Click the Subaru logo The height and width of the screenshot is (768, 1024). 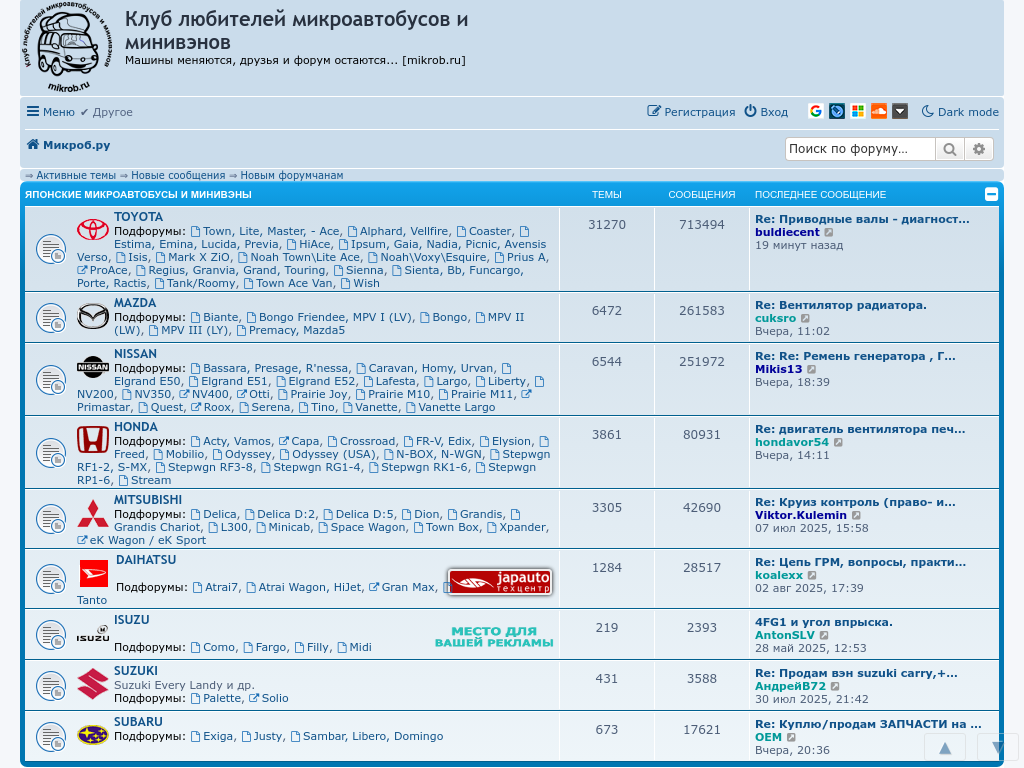(x=93, y=735)
